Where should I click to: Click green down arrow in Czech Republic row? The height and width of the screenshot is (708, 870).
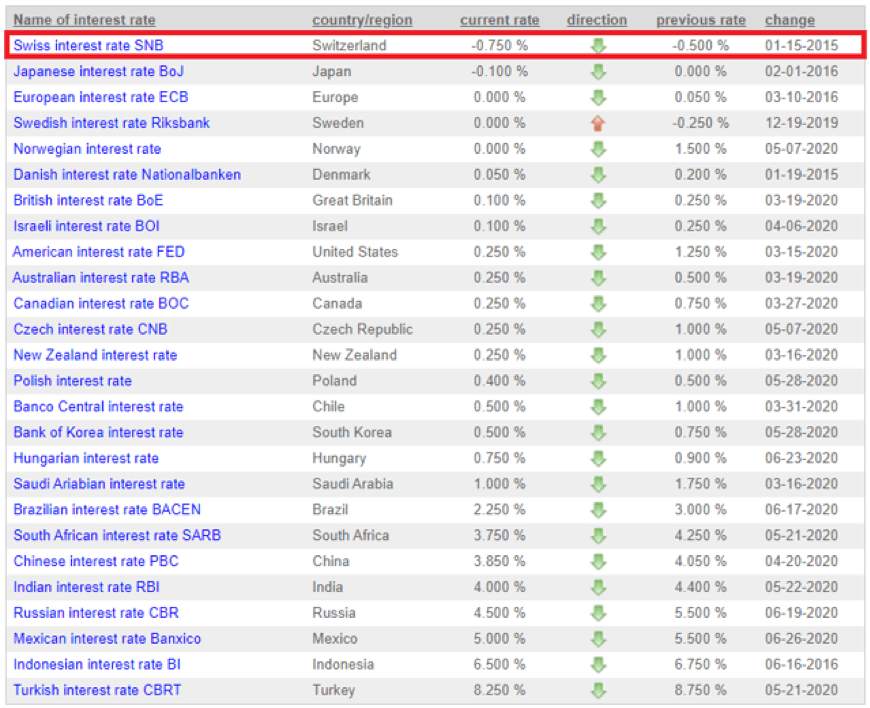tap(598, 330)
